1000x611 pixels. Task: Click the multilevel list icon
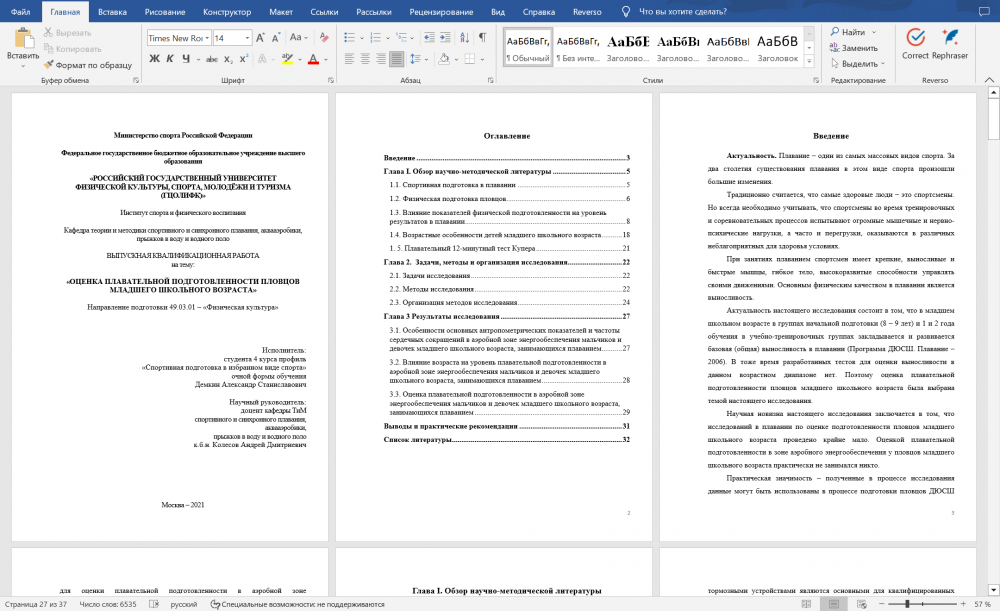tap(401, 38)
